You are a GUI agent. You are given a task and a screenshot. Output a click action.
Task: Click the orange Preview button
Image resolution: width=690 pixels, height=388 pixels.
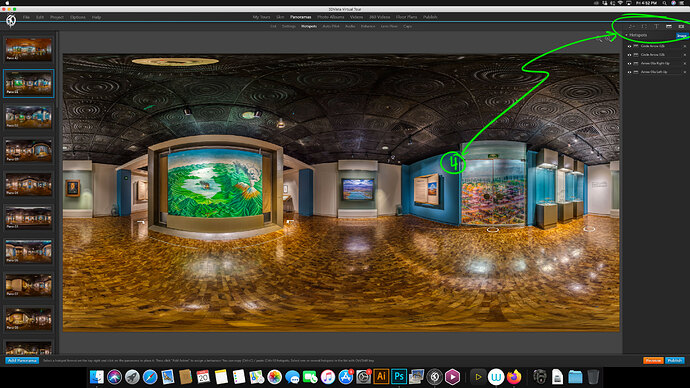pos(653,360)
